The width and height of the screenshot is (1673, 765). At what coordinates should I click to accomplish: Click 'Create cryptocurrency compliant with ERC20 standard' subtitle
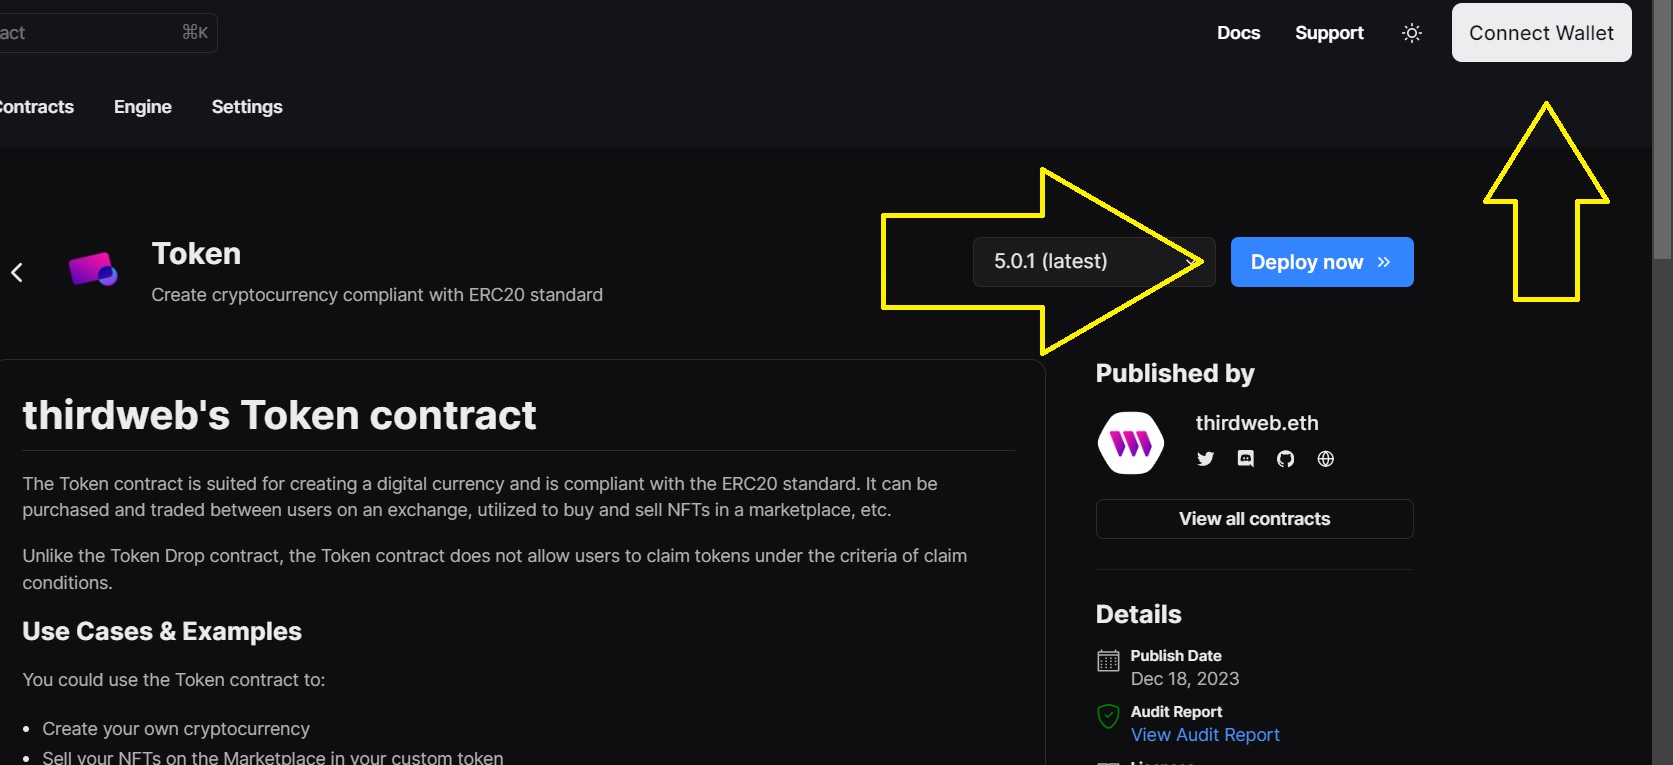click(377, 295)
